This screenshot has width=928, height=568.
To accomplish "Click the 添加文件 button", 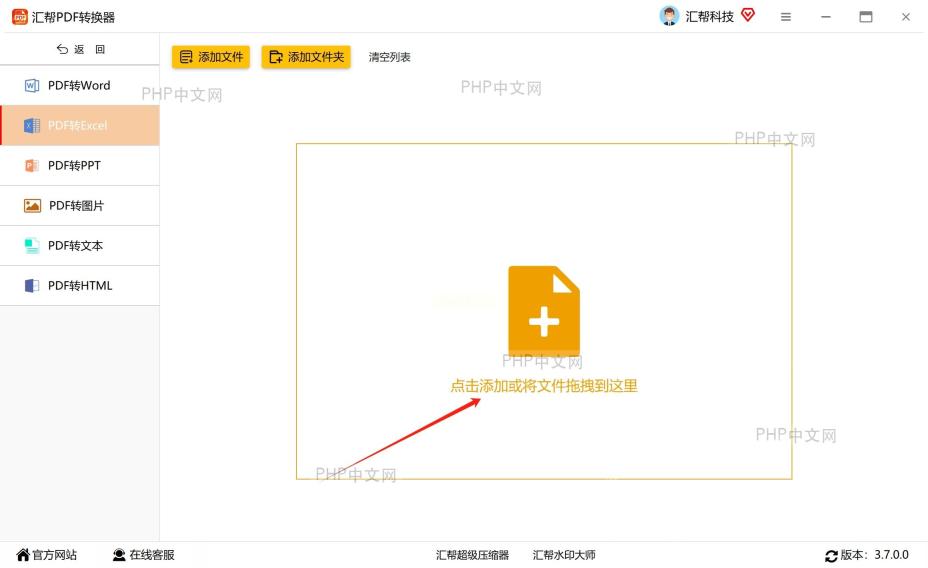I will click(x=211, y=57).
